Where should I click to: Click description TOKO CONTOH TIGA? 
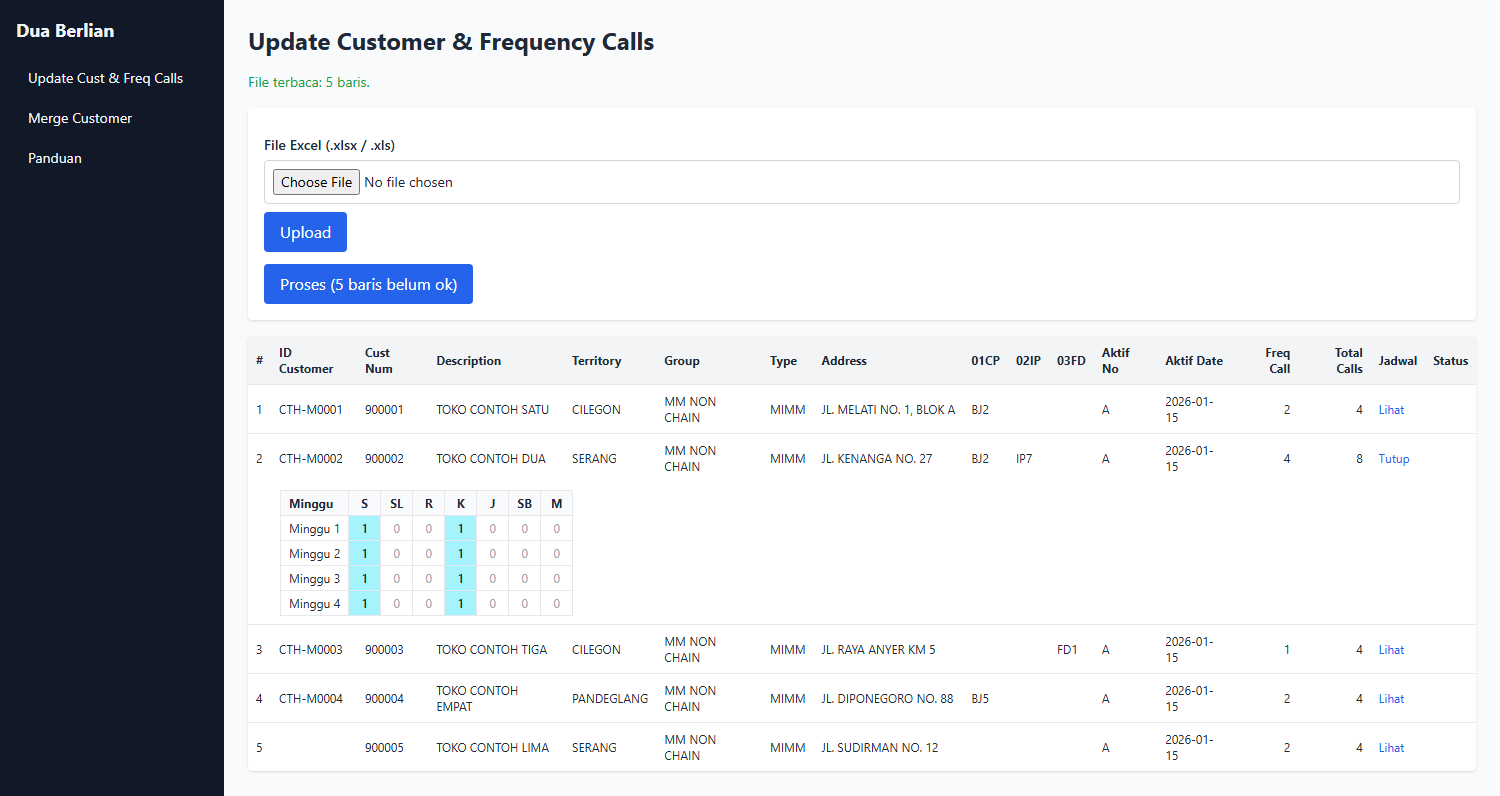click(x=492, y=649)
